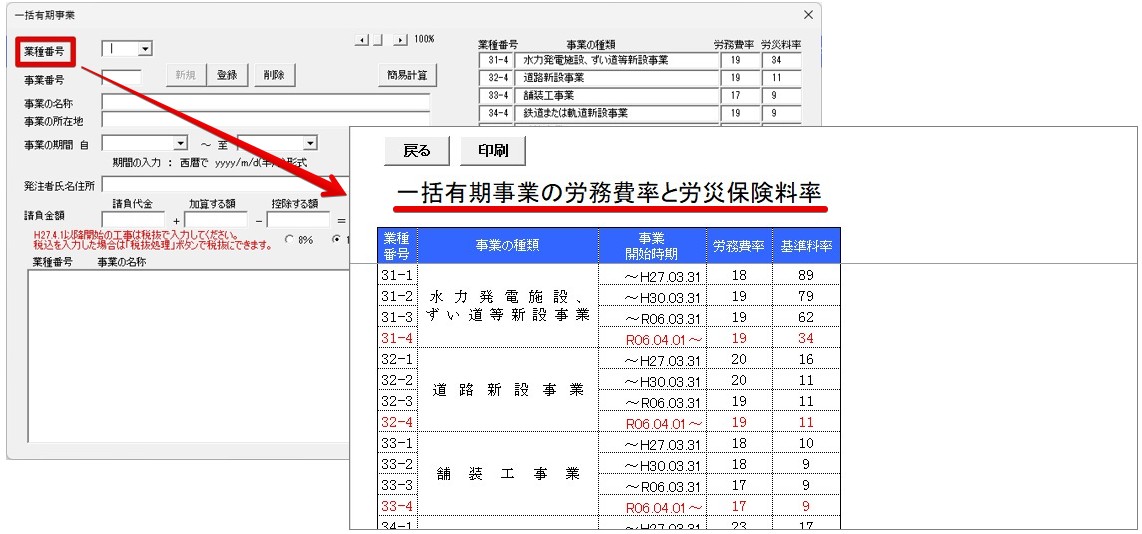1142x534 pixels.
Task: Click the 34-4 code cell in the dialog list
Action: [497, 113]
